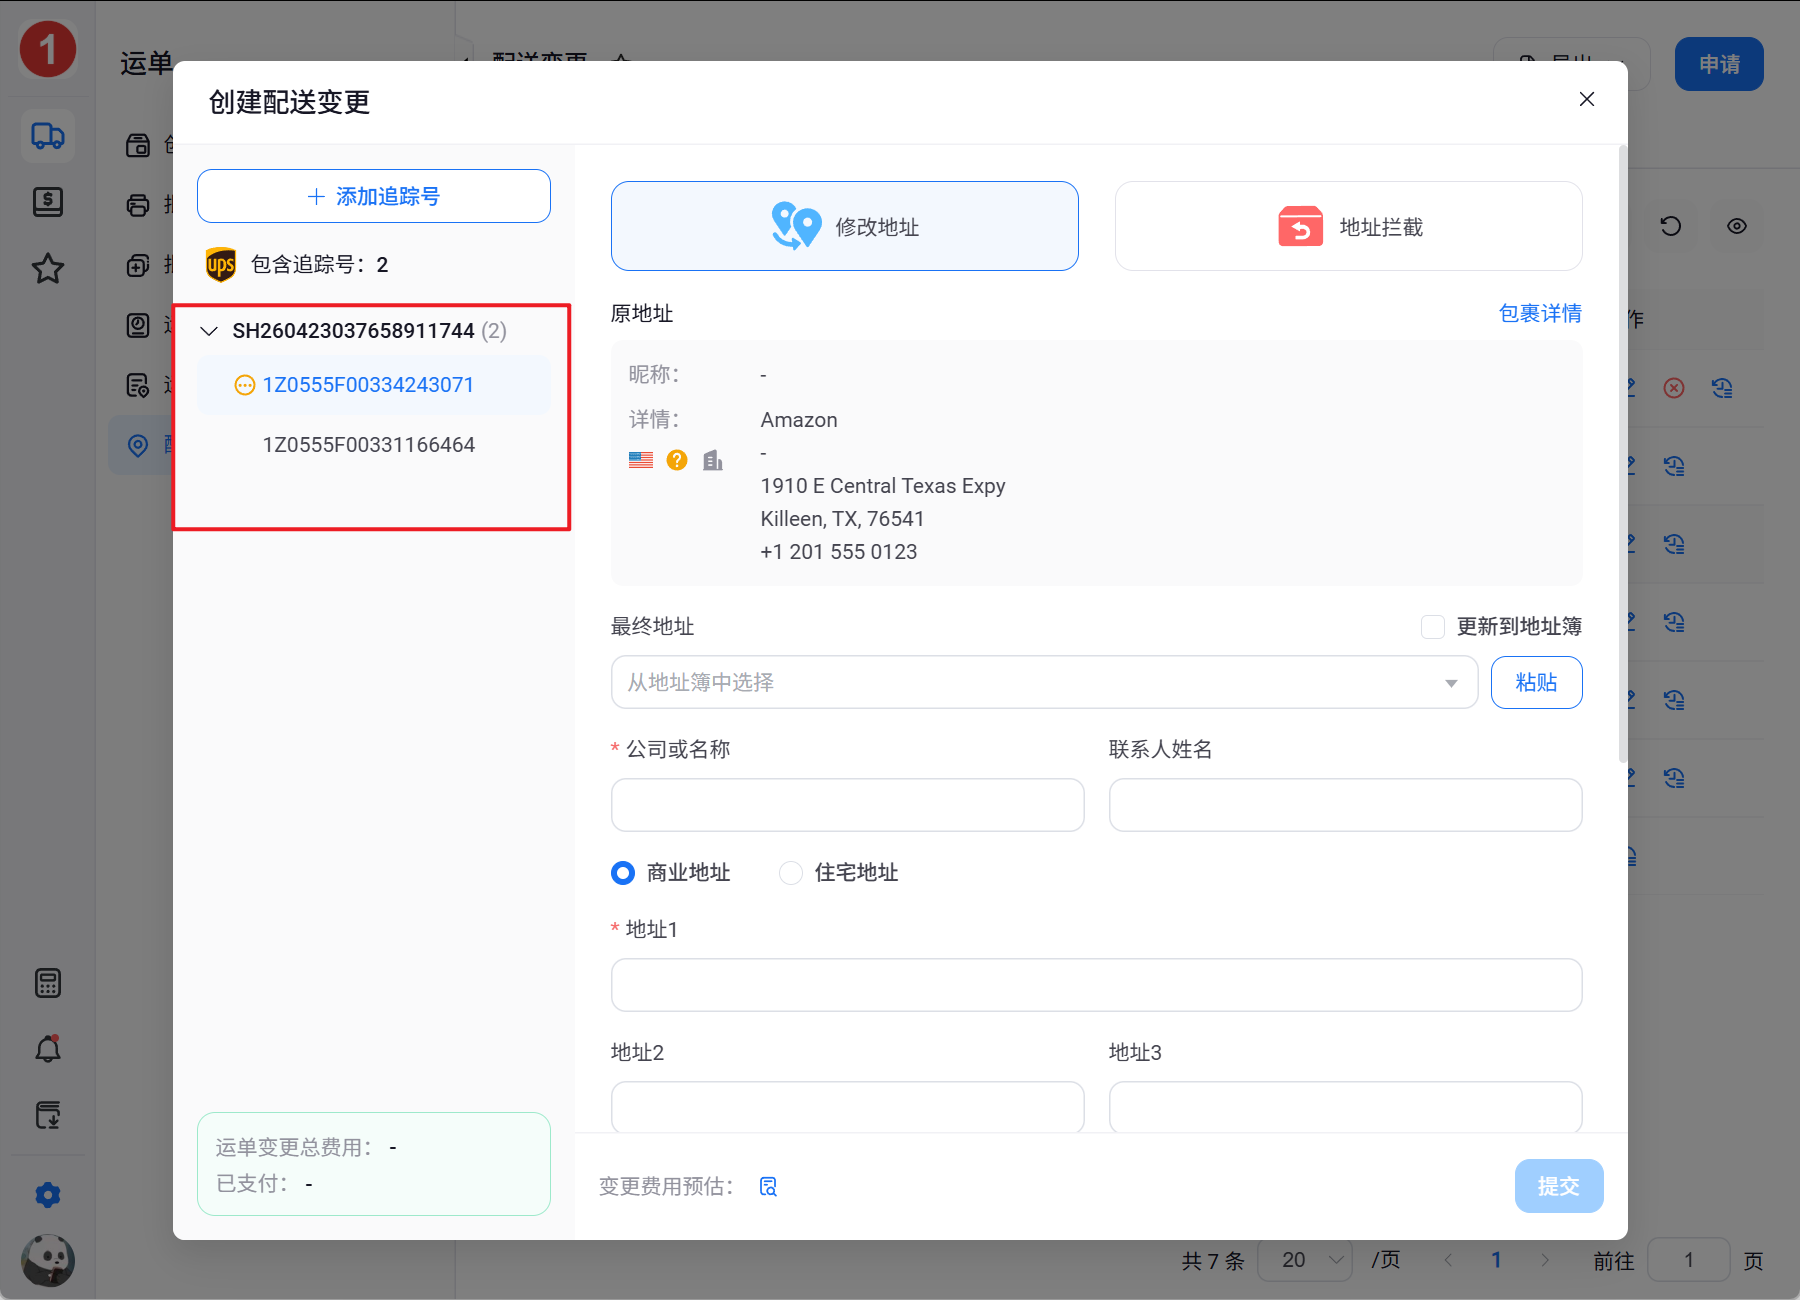Click page number 1 in pagination

pyautogui.click(x=1496, y=1260)
